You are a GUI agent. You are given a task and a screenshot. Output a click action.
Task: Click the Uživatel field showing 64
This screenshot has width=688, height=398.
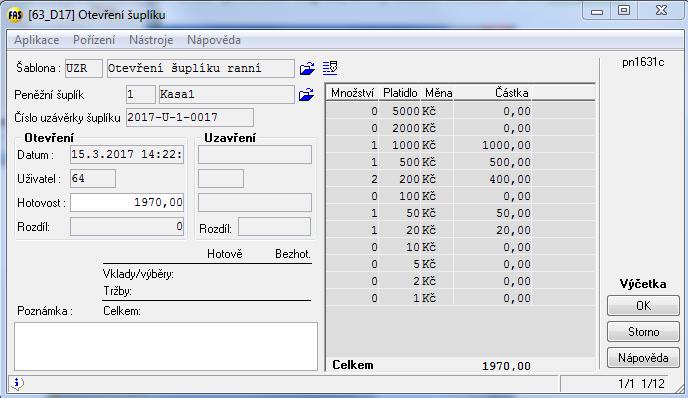tap(93, 179)
